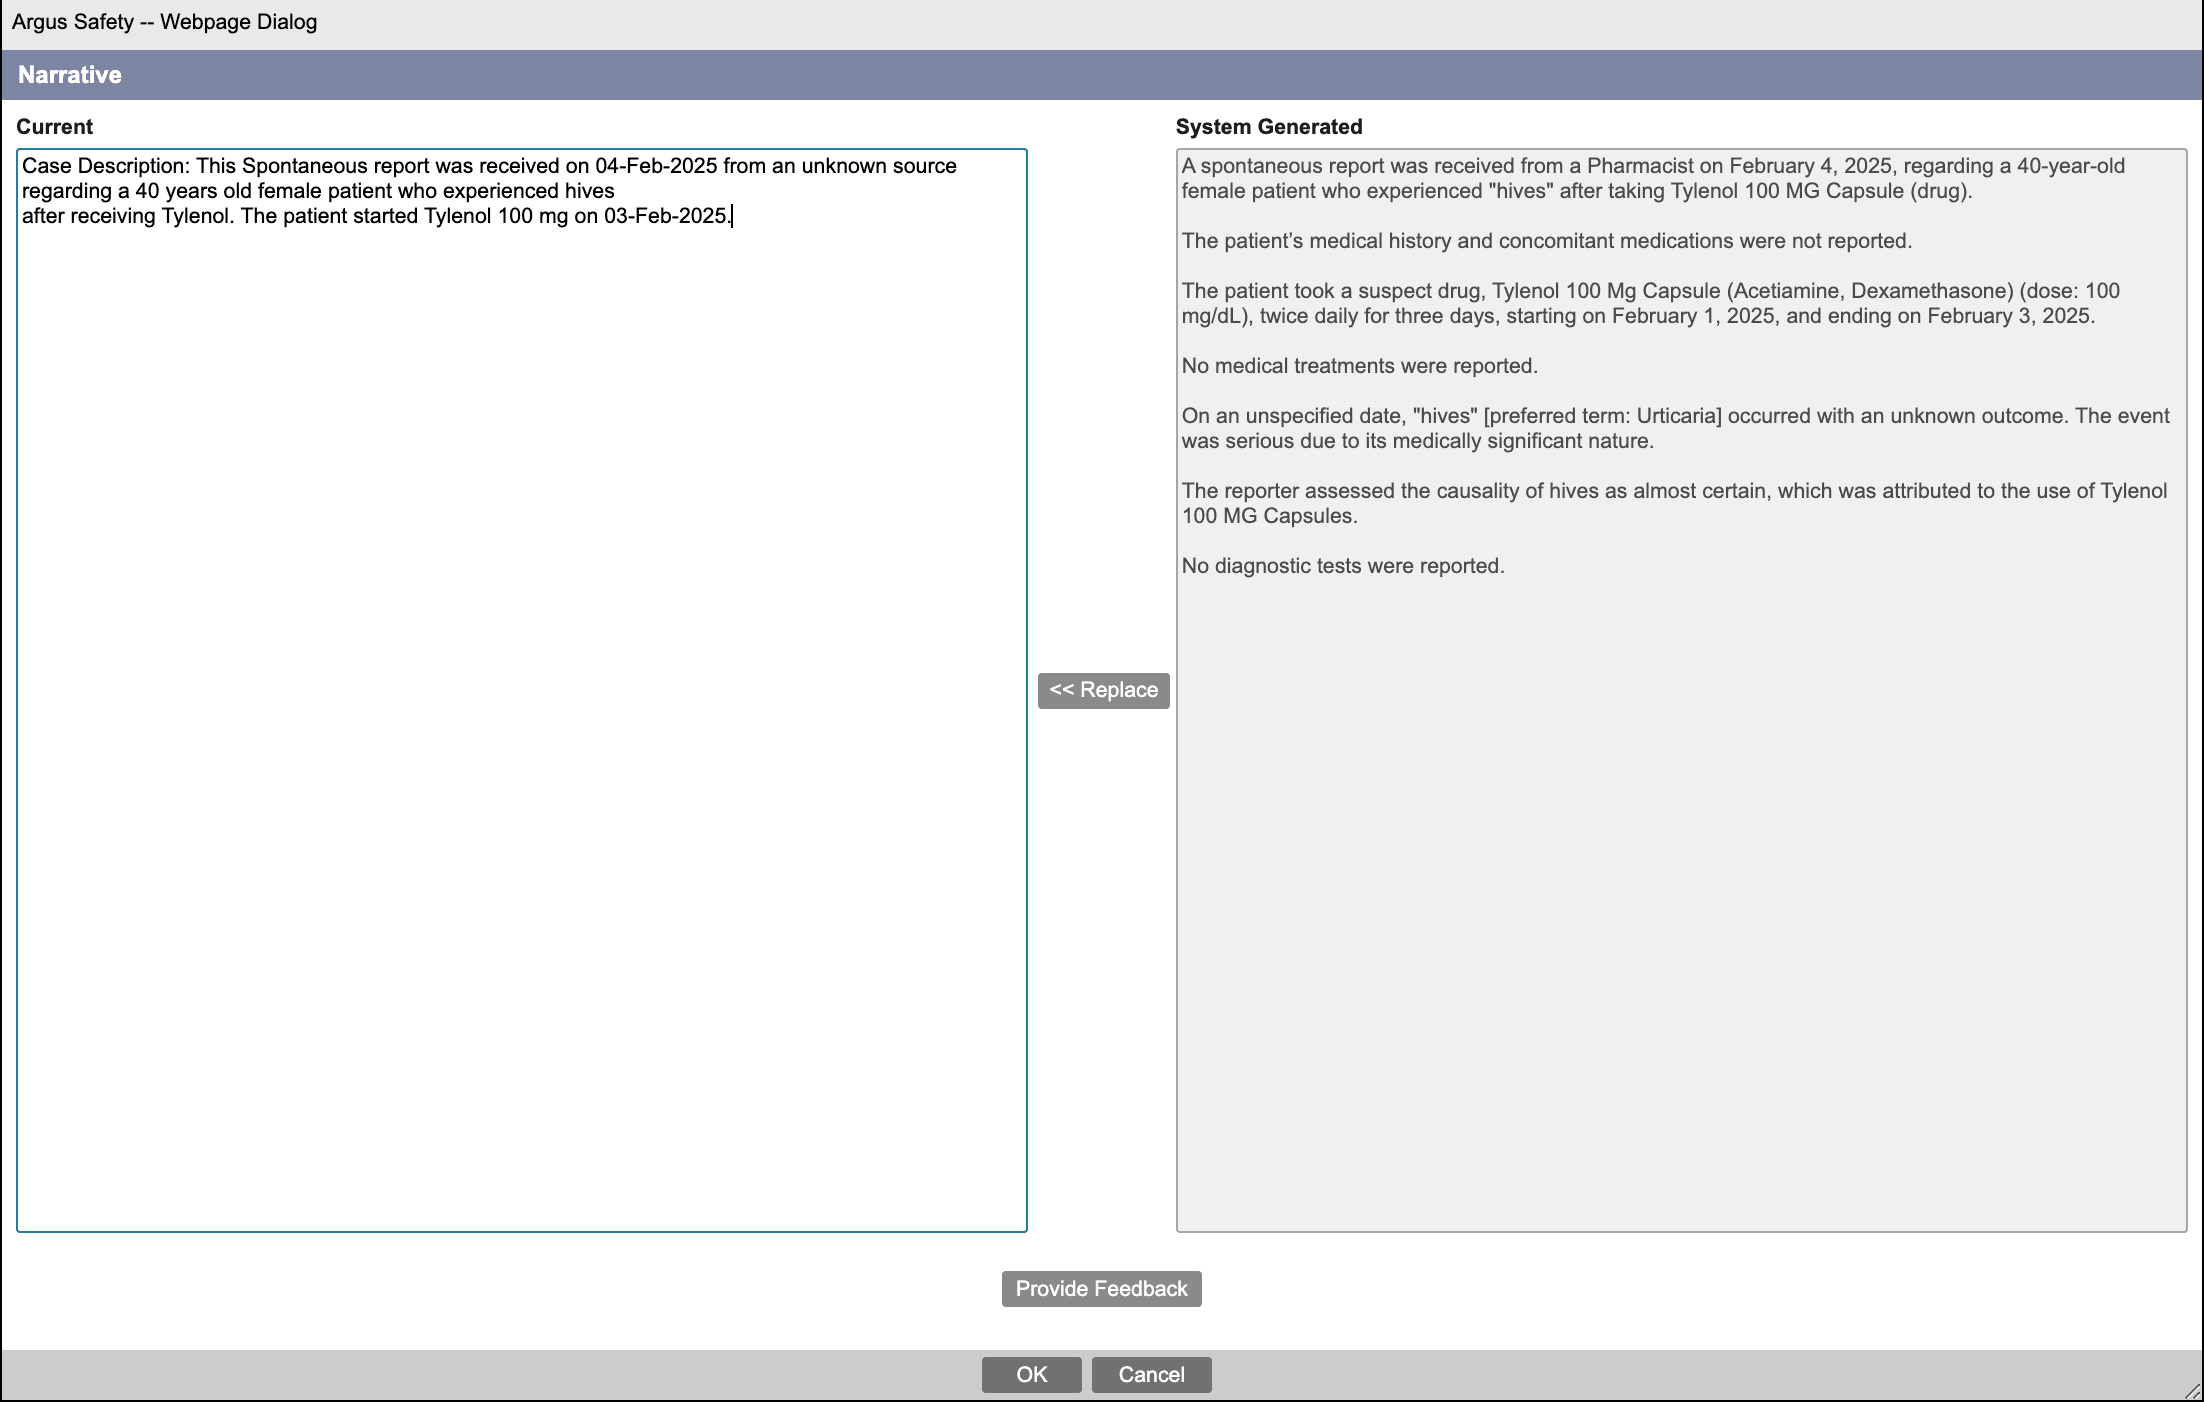
Task: Click the medical history and concomitant medications sentence
Action: (x=1546, y=241)
